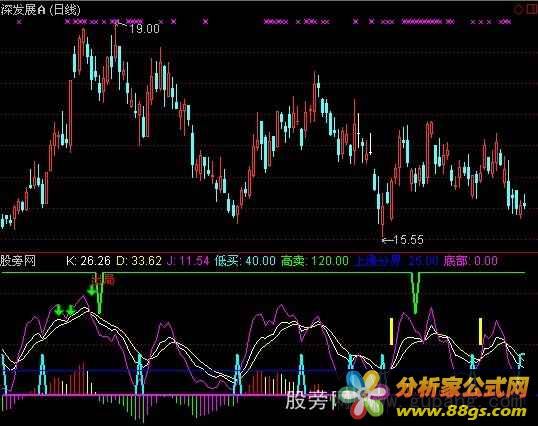Screen dimensions: 538x426
Task: Select the J: 11.54 indicator value
Action: (x=188, y=261)
